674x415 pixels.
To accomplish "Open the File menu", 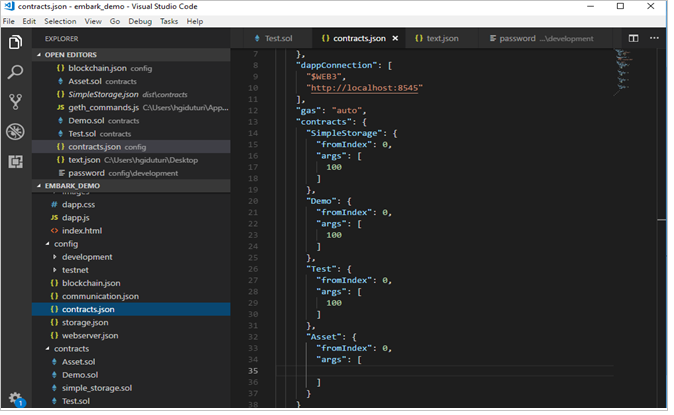I will (x=9, y=22).
